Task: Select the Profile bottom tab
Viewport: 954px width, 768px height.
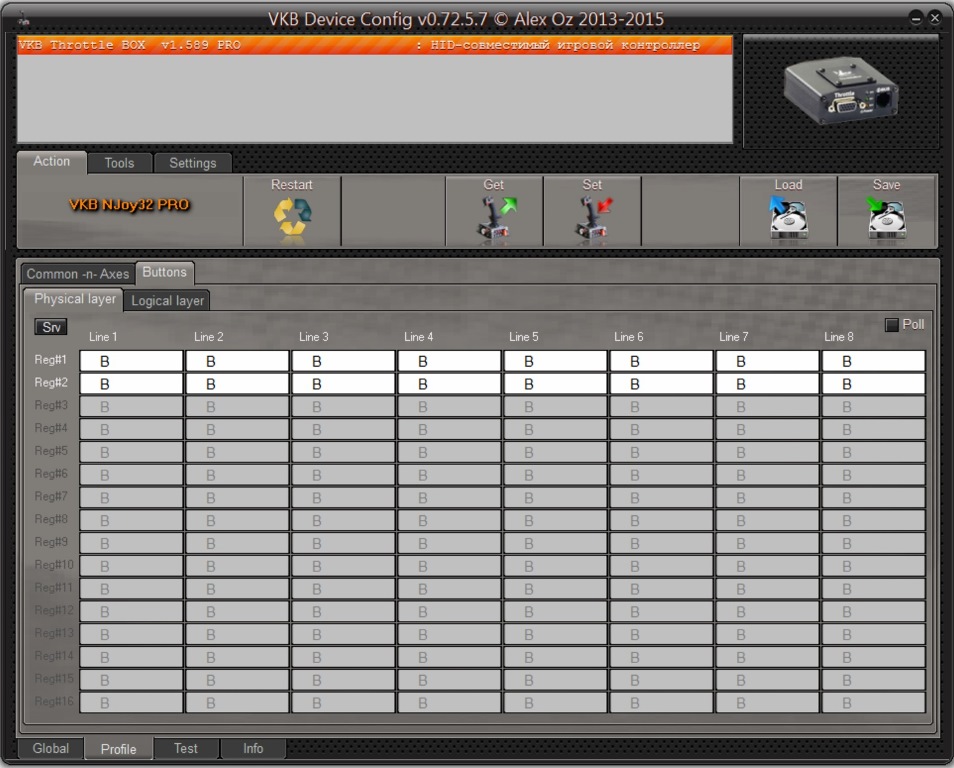Action: (119, 749)
